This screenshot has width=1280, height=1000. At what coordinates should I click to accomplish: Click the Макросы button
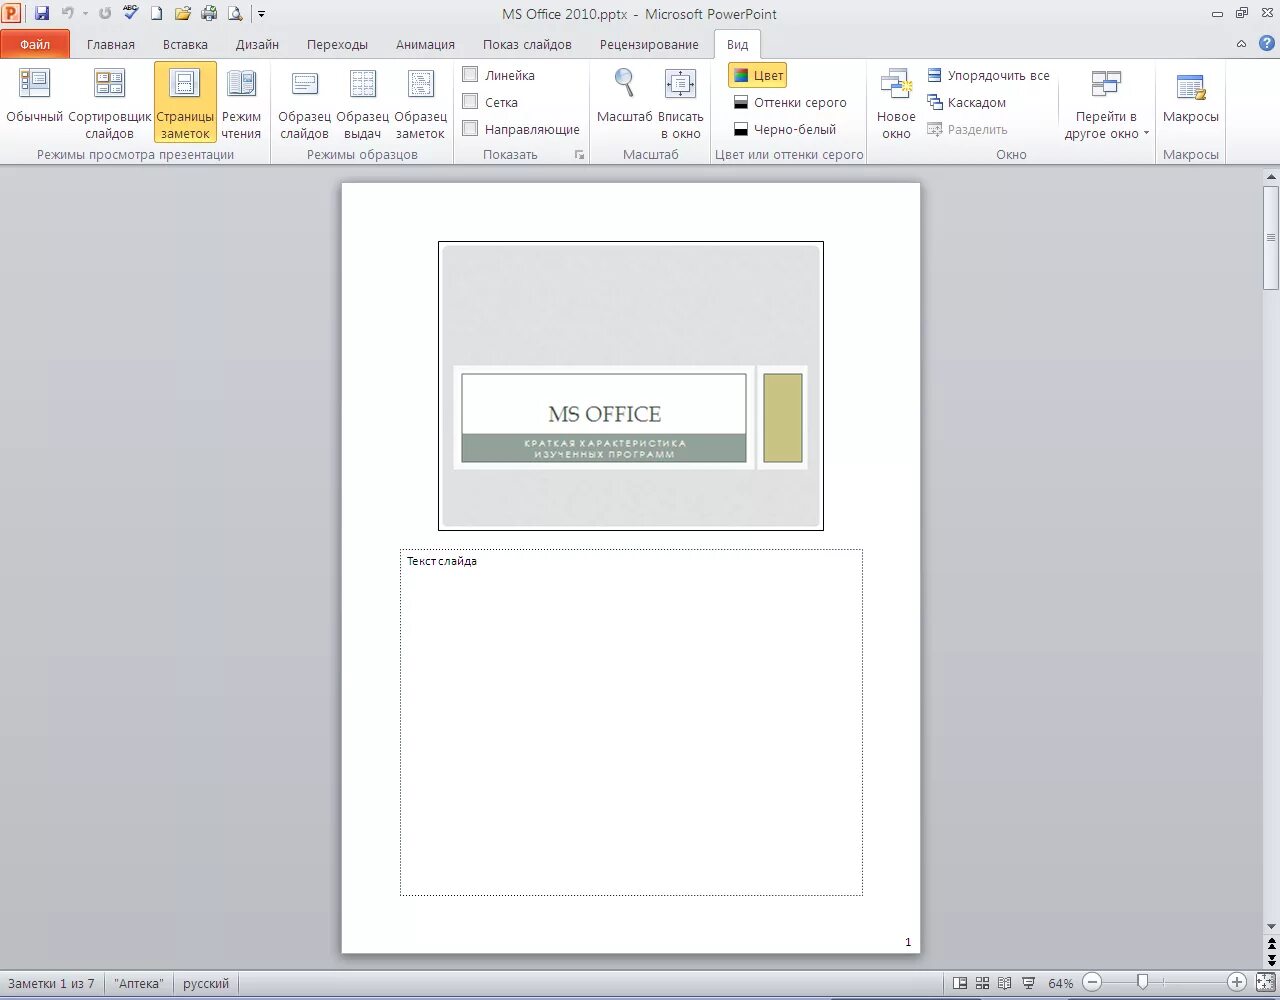pos(1190,101)
